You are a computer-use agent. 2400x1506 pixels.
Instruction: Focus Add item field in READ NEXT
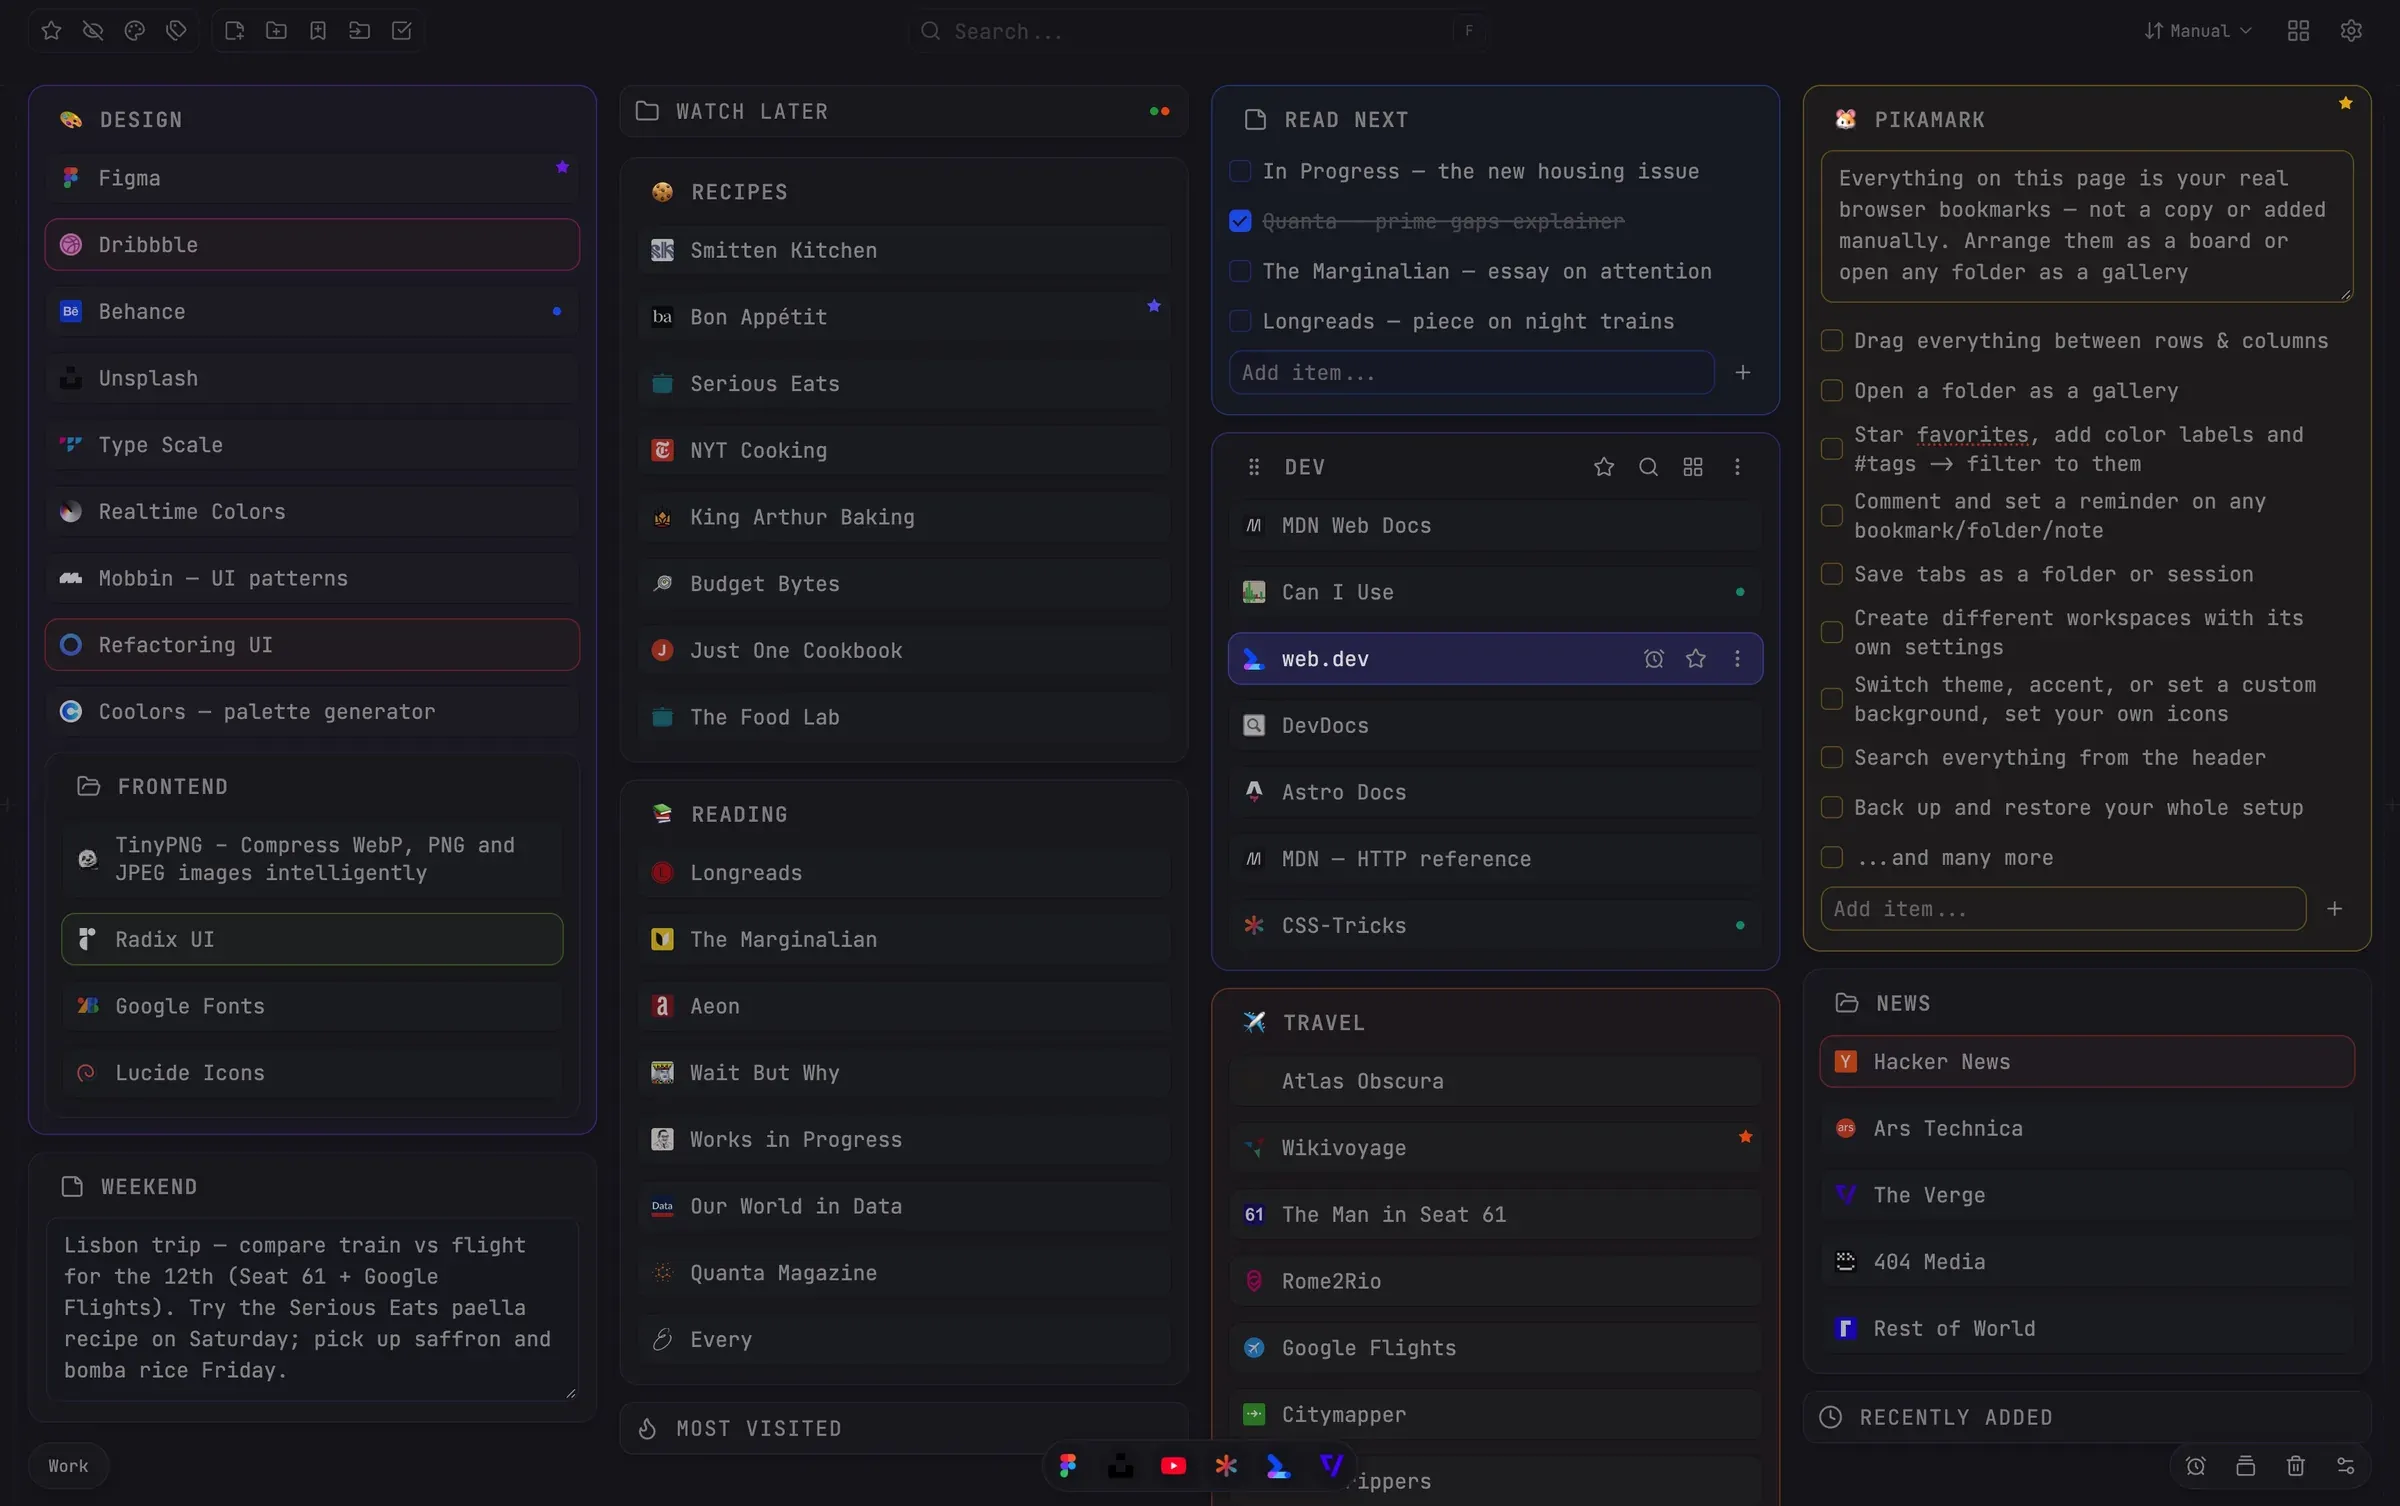pos(1471,373)
